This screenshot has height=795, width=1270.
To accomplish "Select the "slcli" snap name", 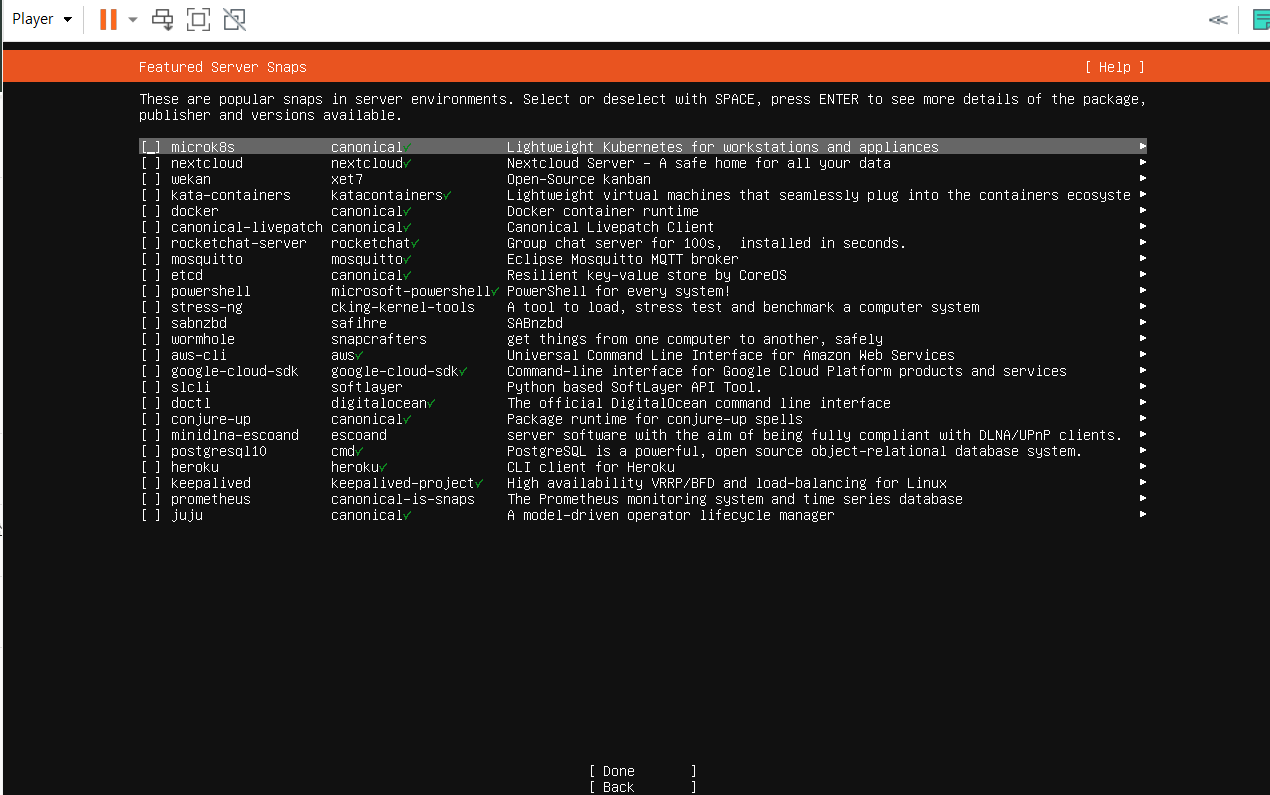I will click(191, 387).
